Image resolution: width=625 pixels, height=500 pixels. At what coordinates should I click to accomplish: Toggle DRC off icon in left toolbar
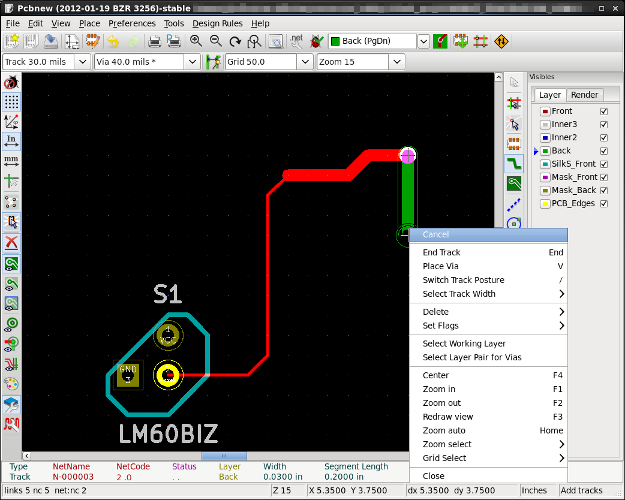point(11,83)
